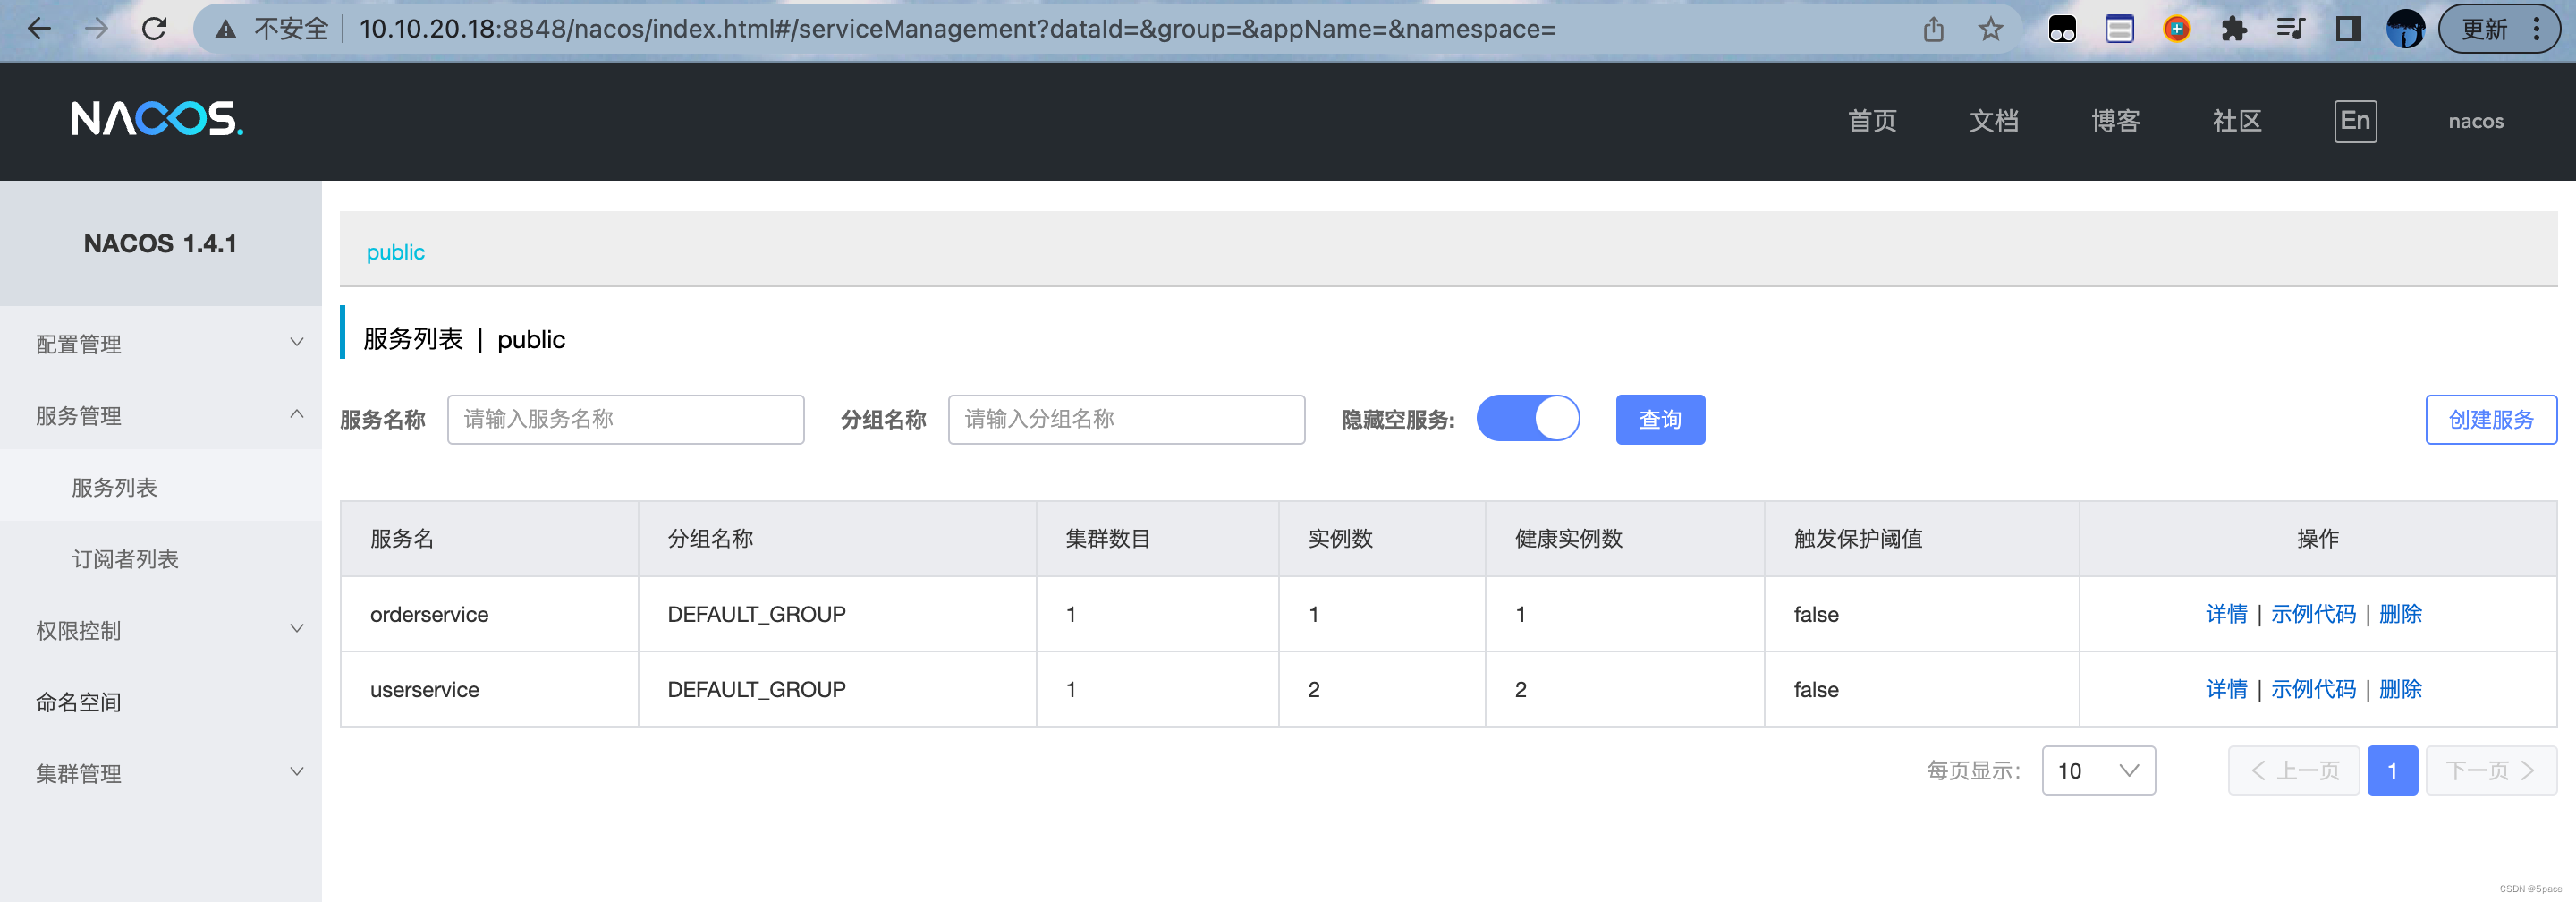This screenshot has height=902, width=2576.
Task: Click the 创建服务 button
Action: [x=2490, y=419]
